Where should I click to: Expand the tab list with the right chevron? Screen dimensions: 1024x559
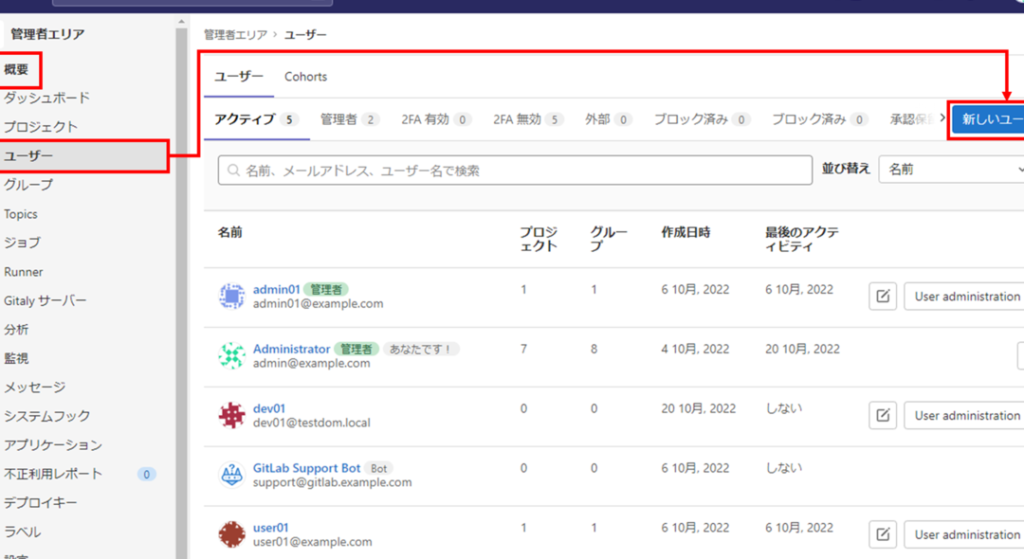click(x=941, y=119)
